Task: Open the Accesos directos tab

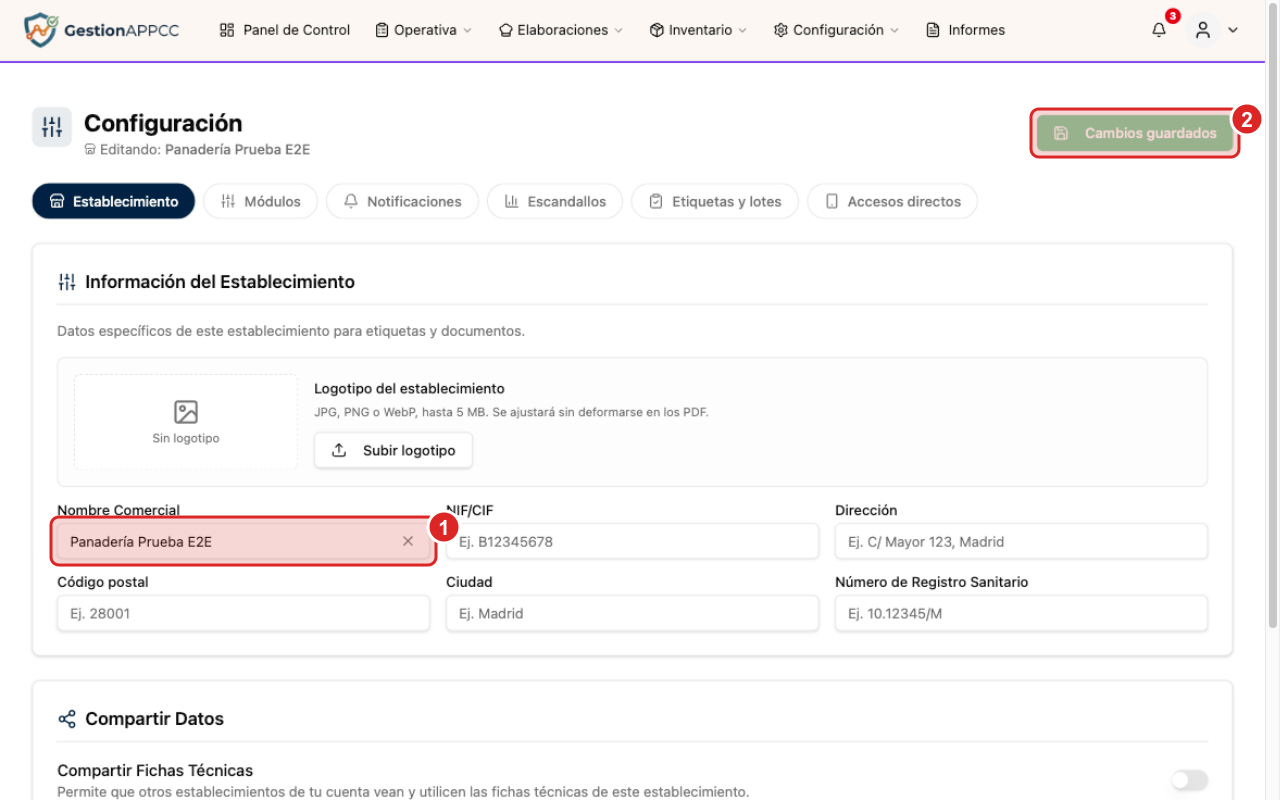Action: pyautogui.click(x=892, y=201)
